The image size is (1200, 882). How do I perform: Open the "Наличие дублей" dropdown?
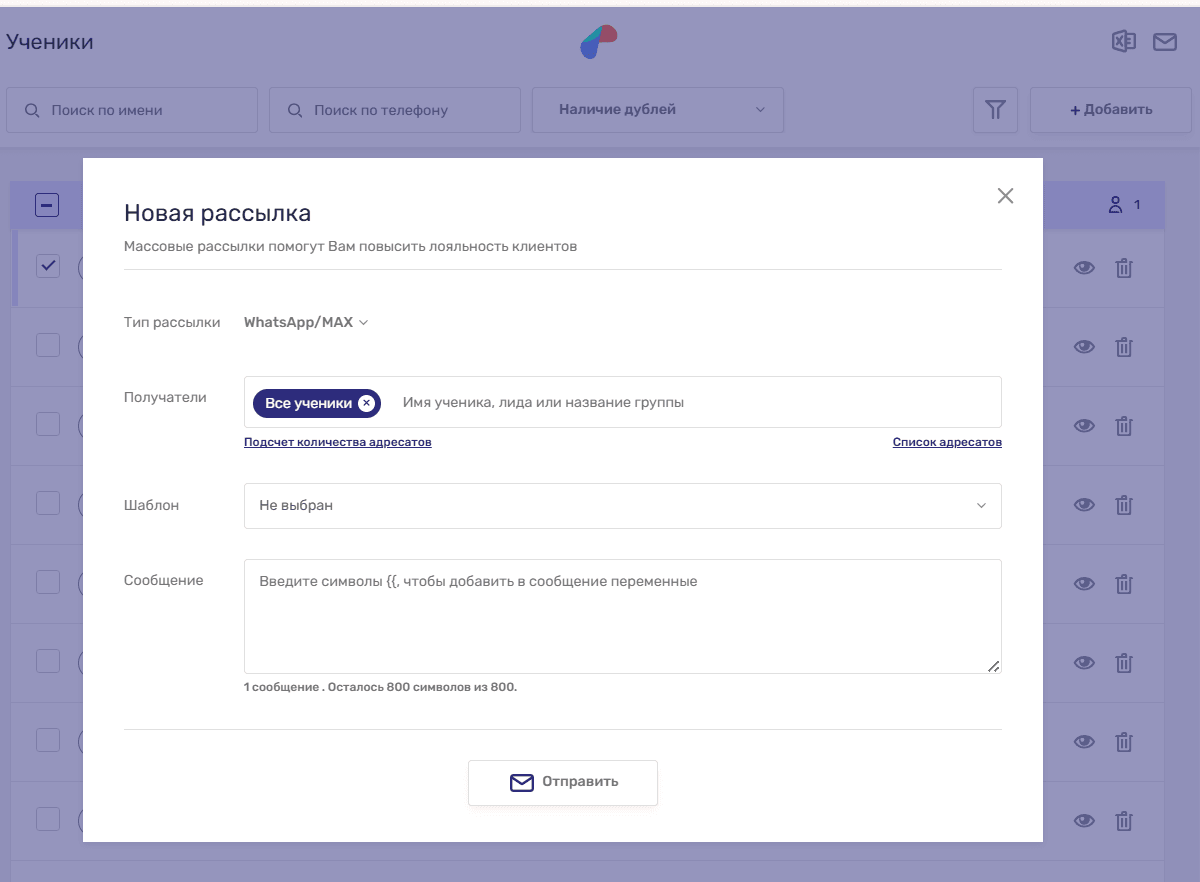pos(658,110)
